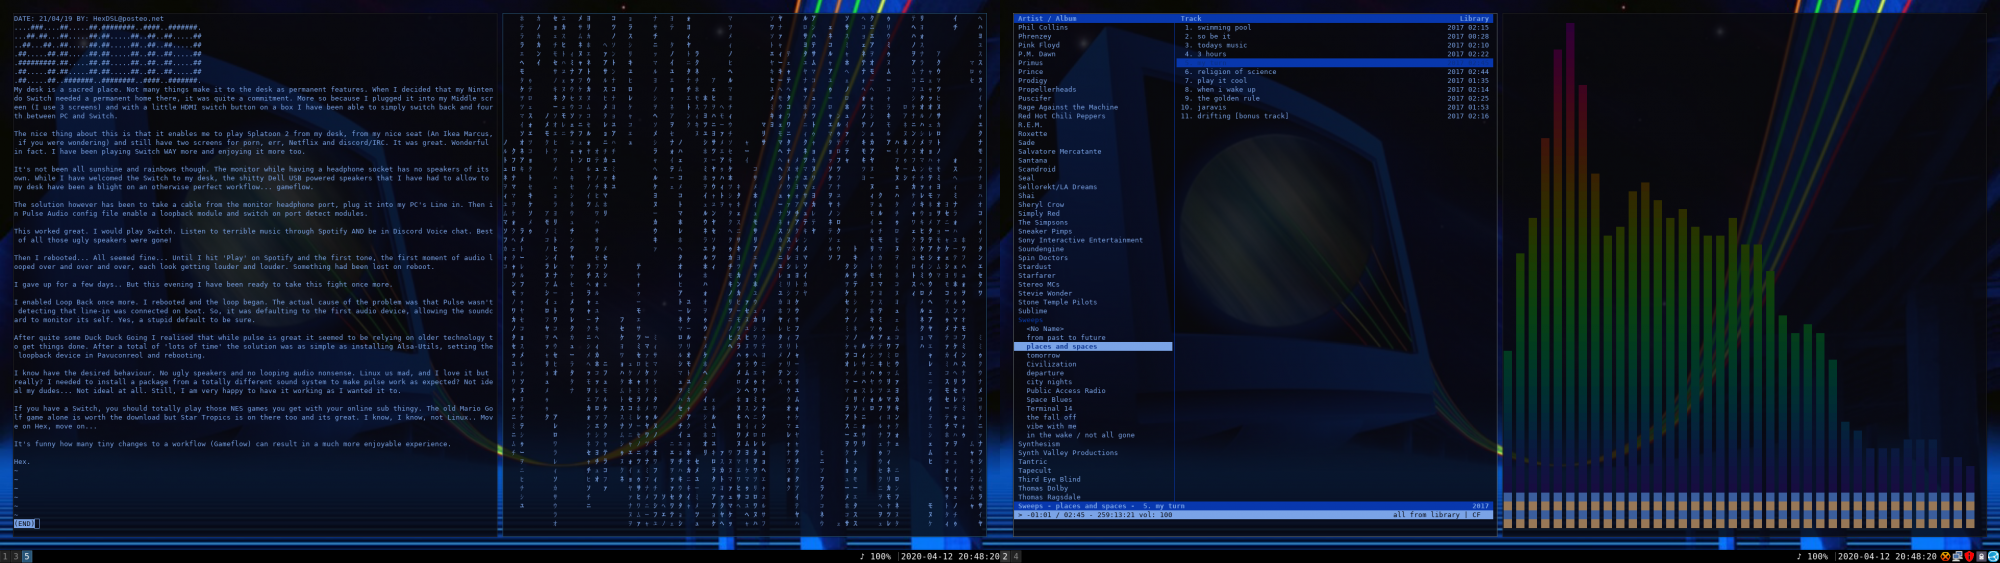2000x563 pixels.
Task: Expand artist Thomas Dolby
Action: tap(1043, 489)
